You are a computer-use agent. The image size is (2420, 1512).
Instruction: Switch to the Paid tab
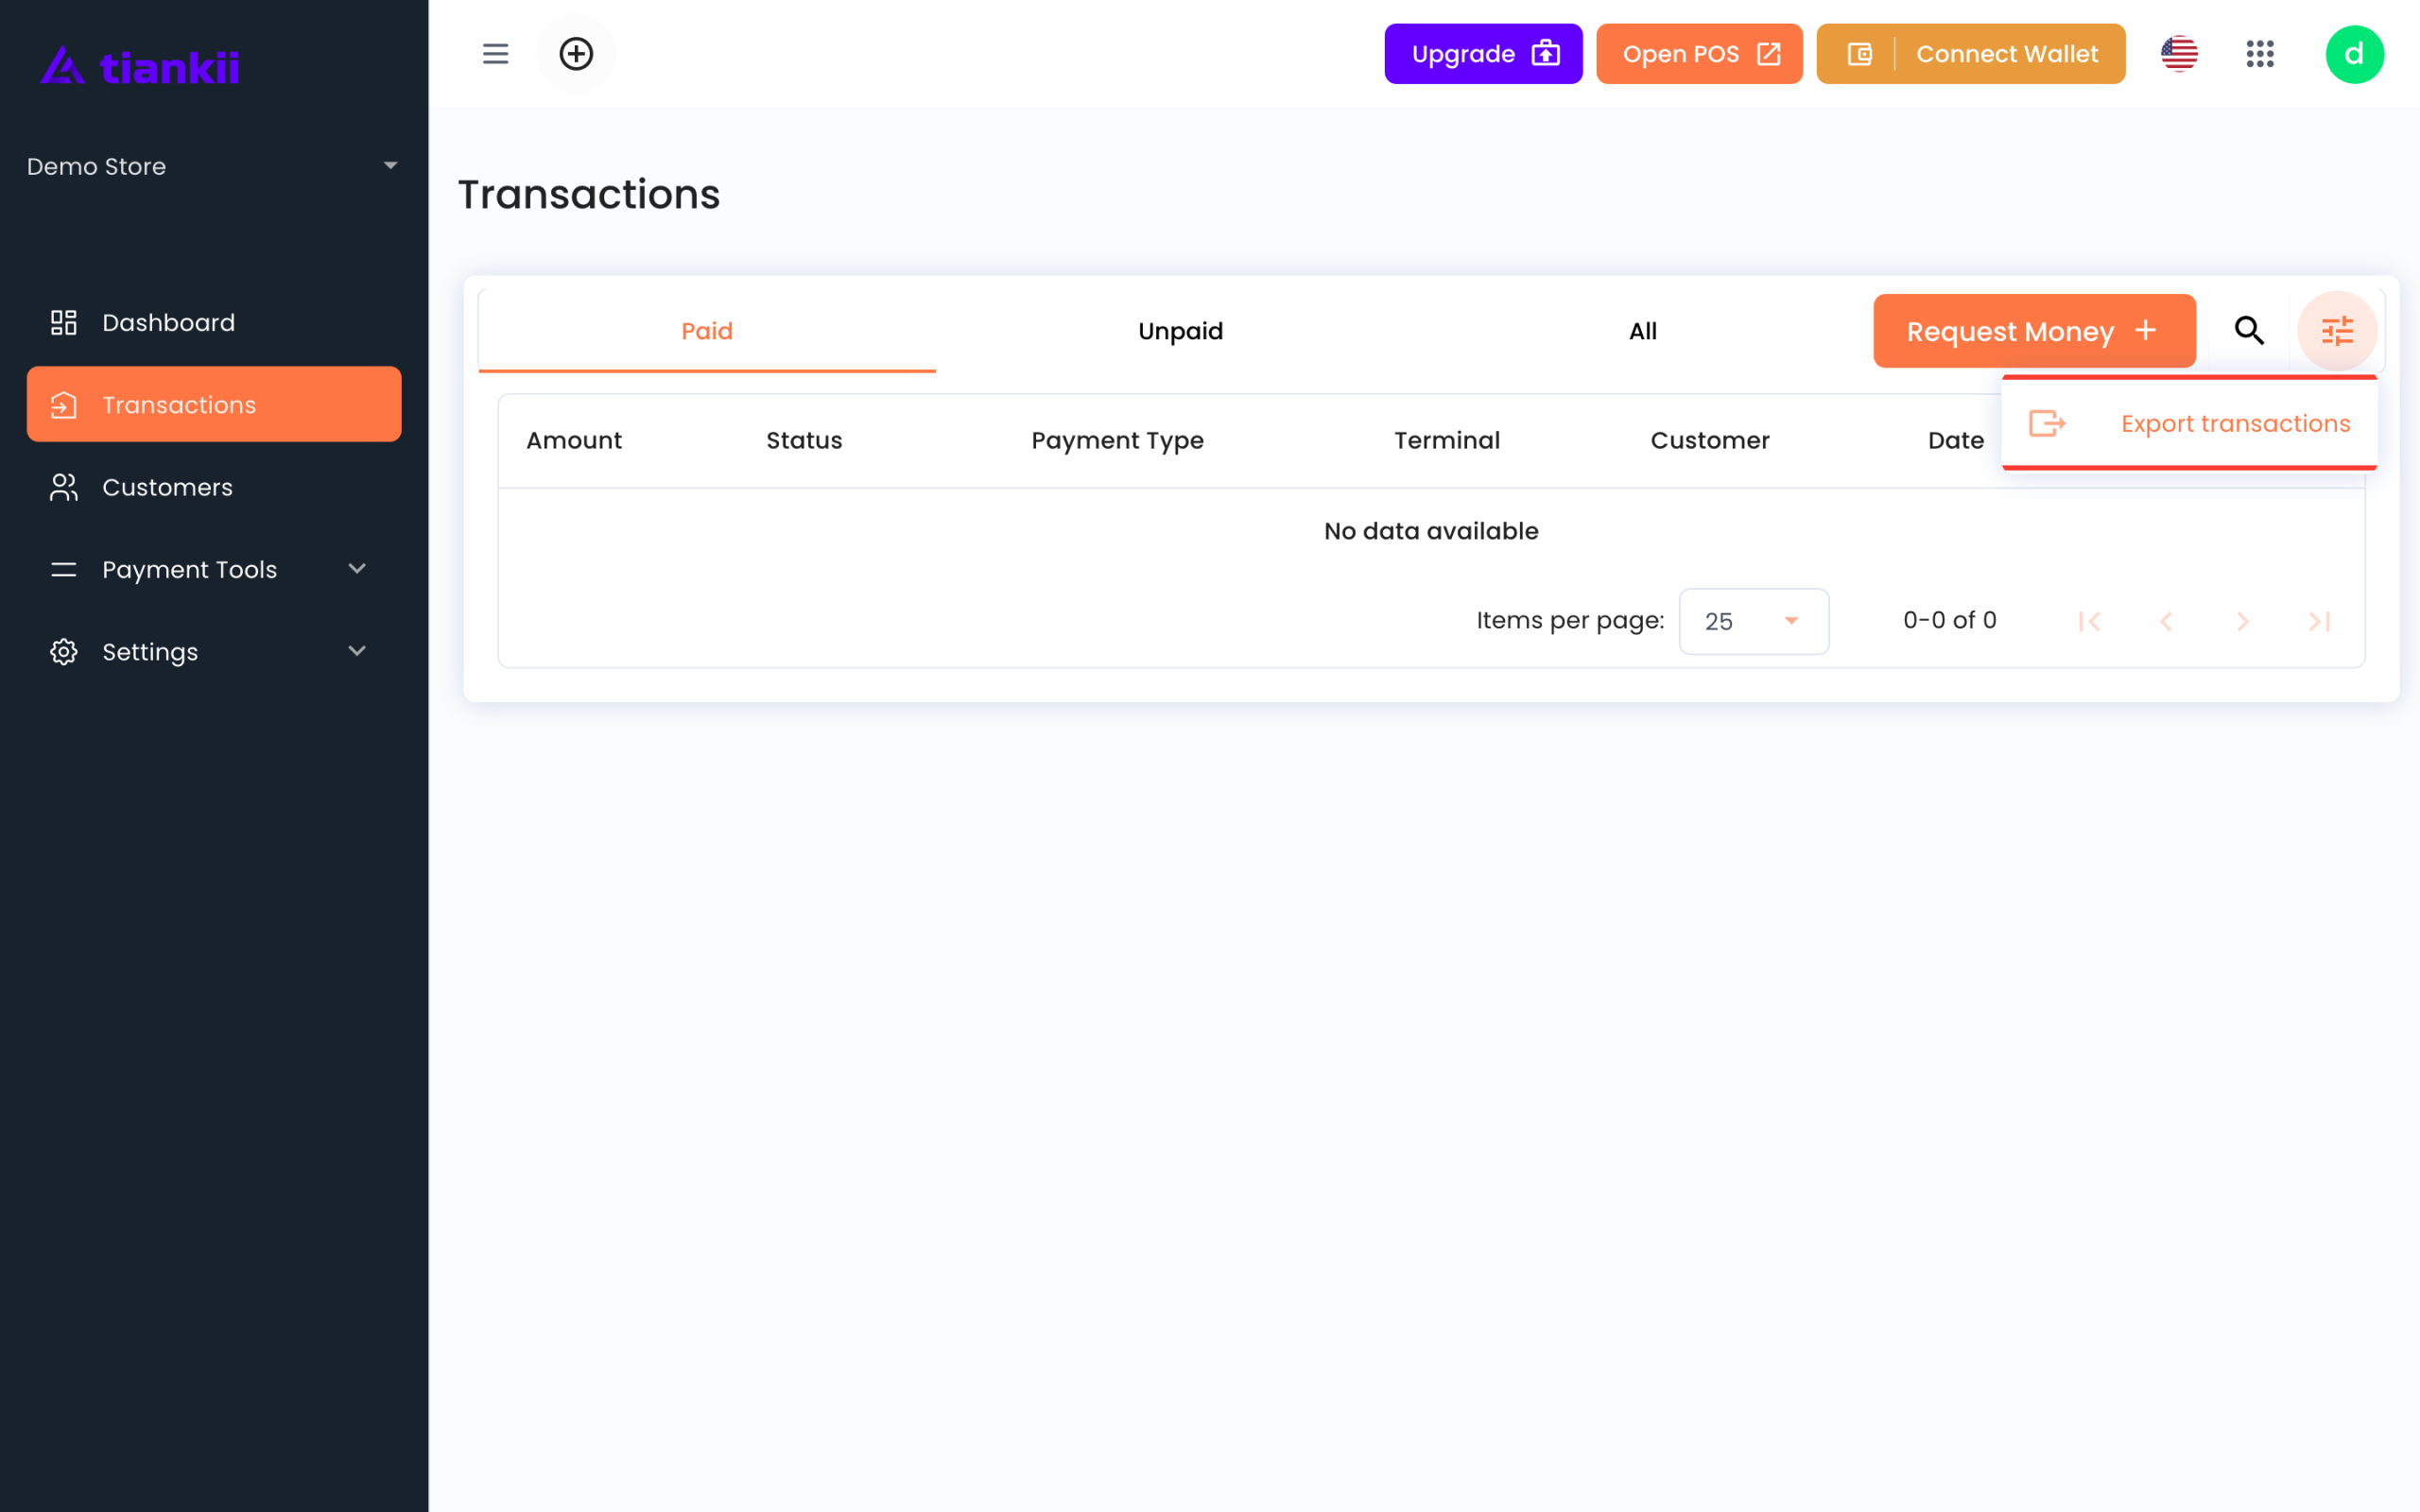pyautogui.click(x=707, y=331)
